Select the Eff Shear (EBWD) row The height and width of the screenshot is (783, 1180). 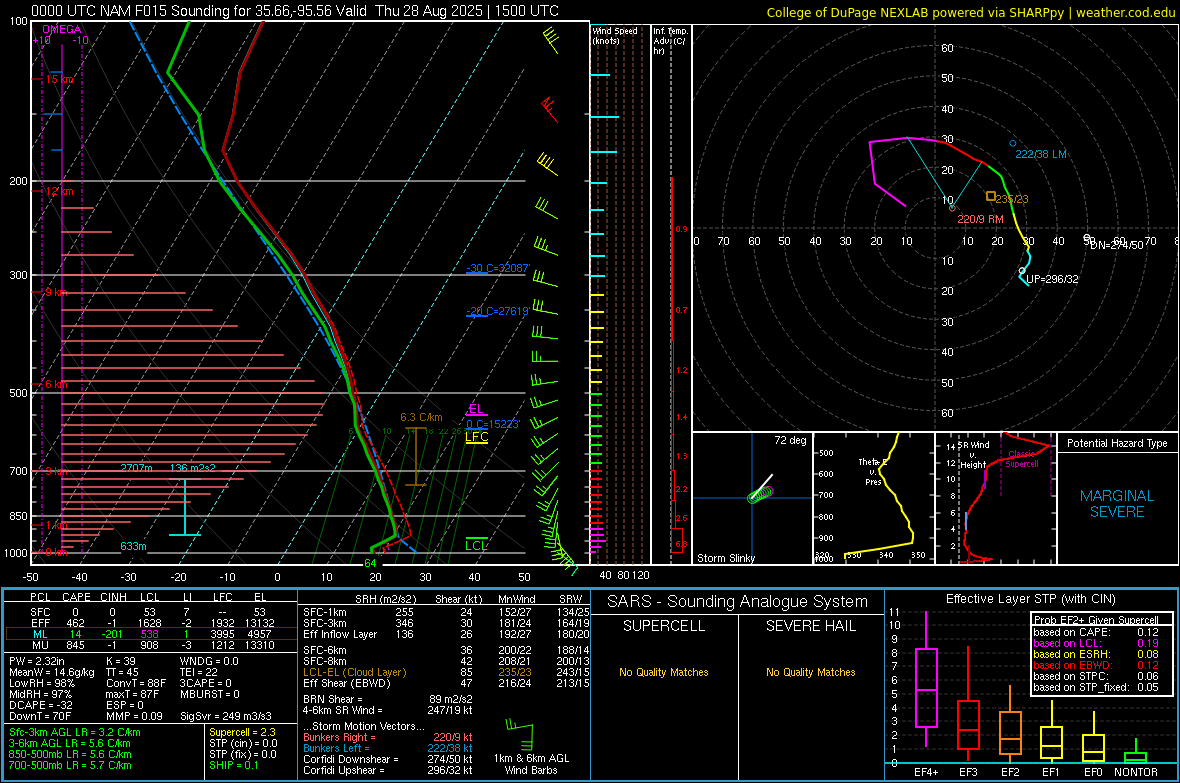(x=446, y=684)
